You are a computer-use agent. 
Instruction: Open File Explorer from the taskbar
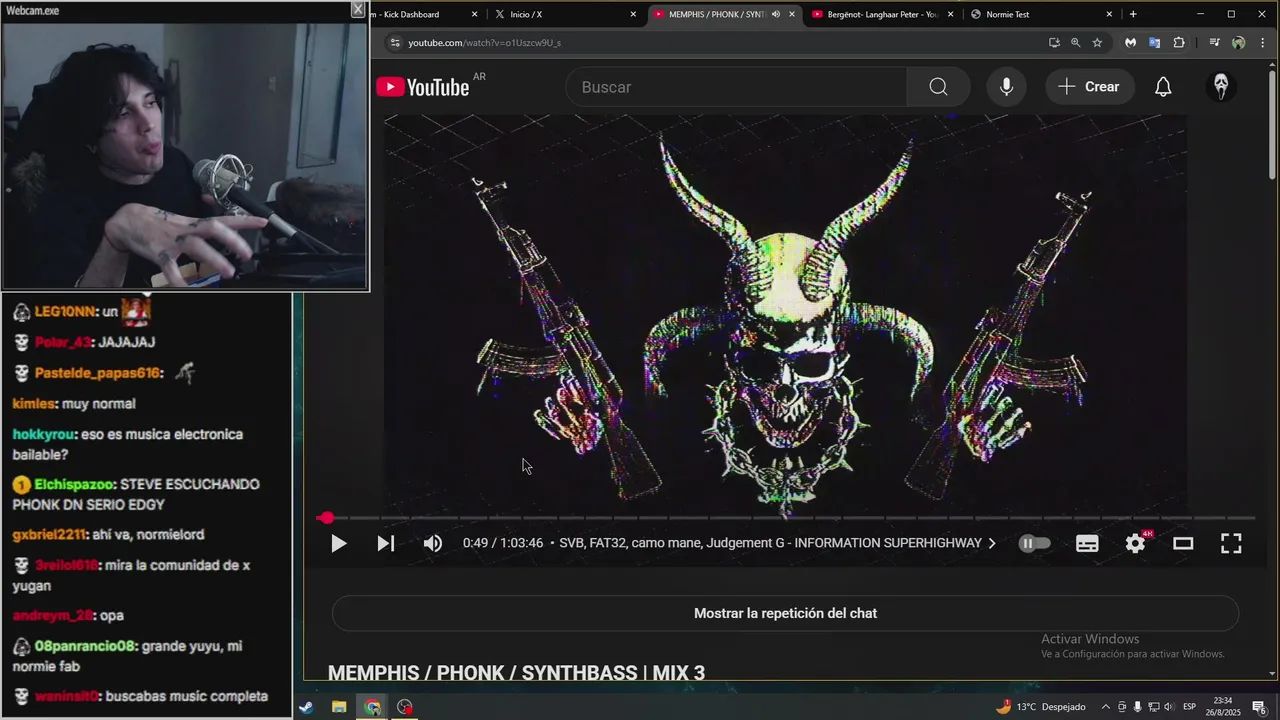click(339, 707)
